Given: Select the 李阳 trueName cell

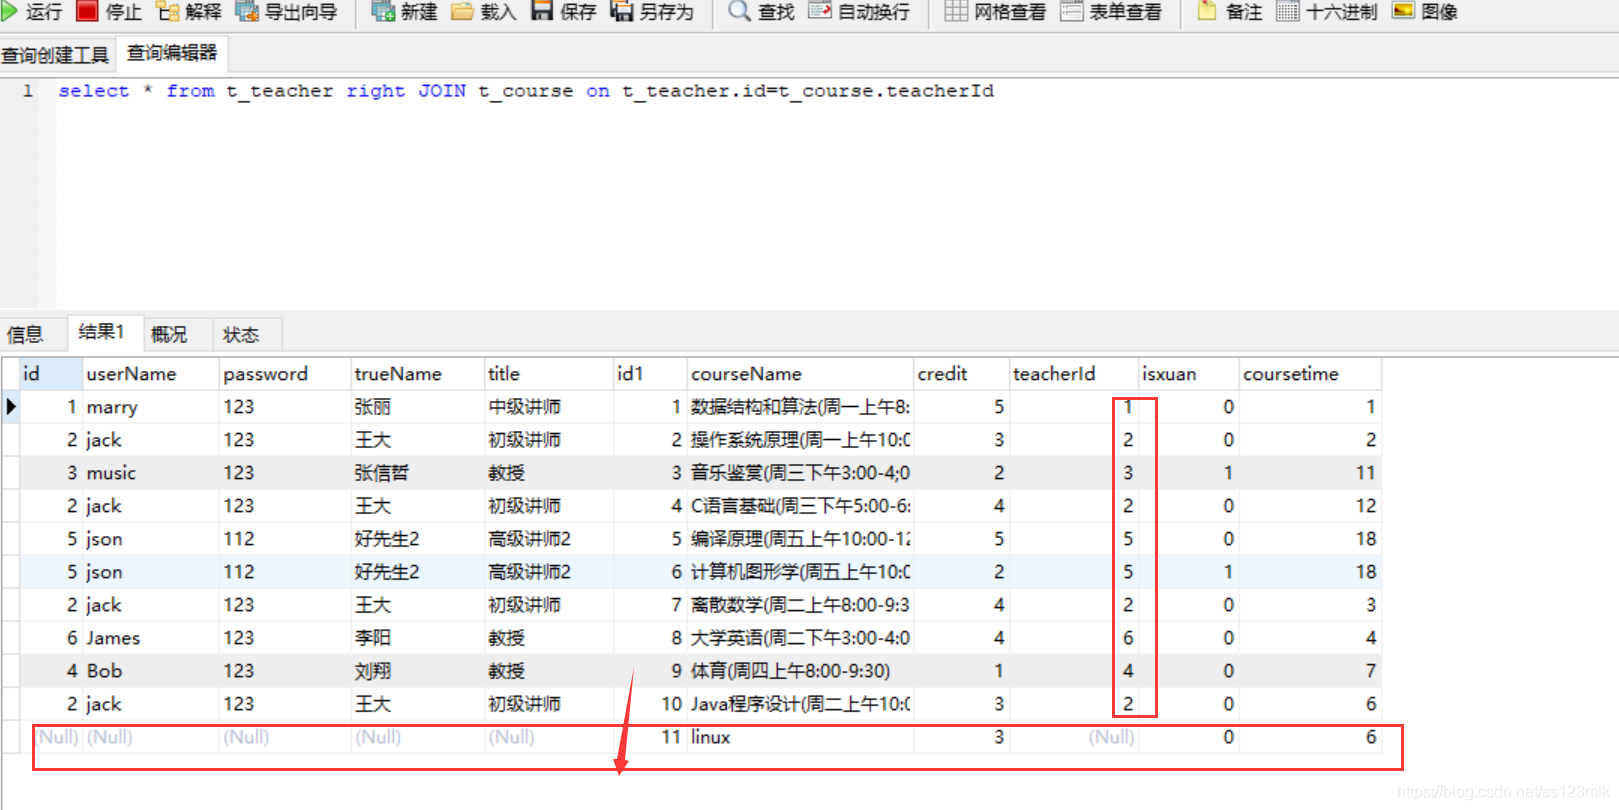Looking at the screenshot, I should click(417, 638).
